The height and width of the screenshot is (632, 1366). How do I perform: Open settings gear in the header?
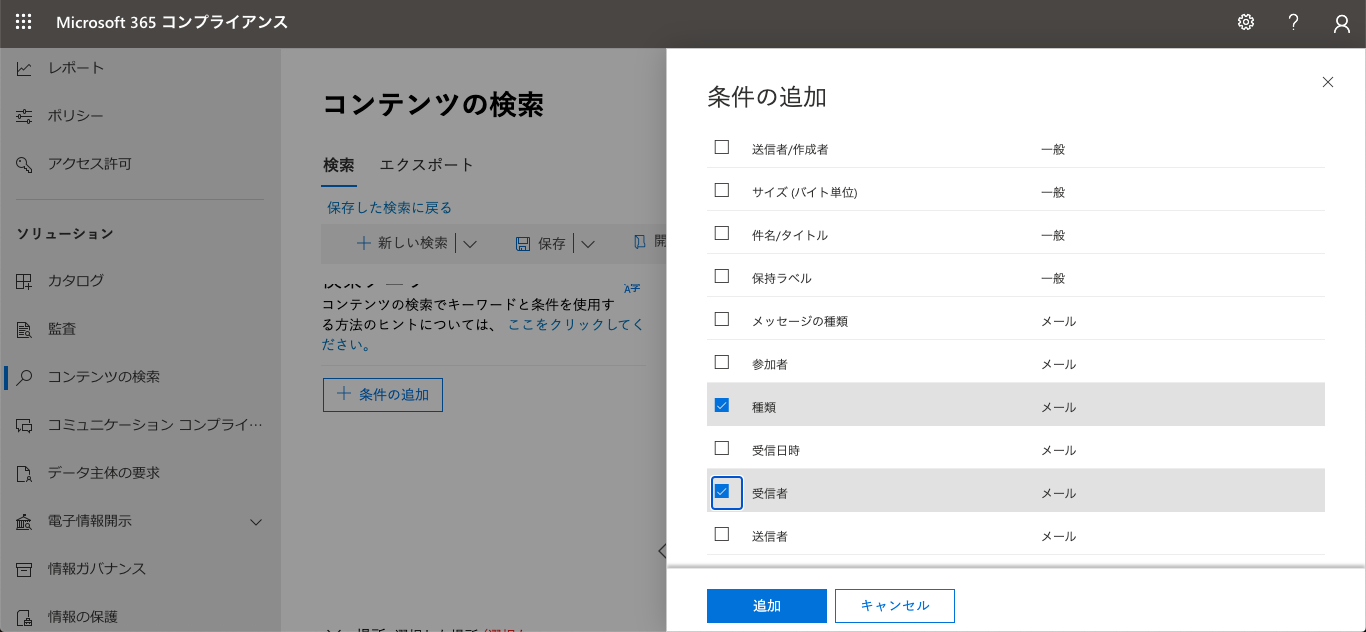pyautogui.click(x=1246, y=22)
